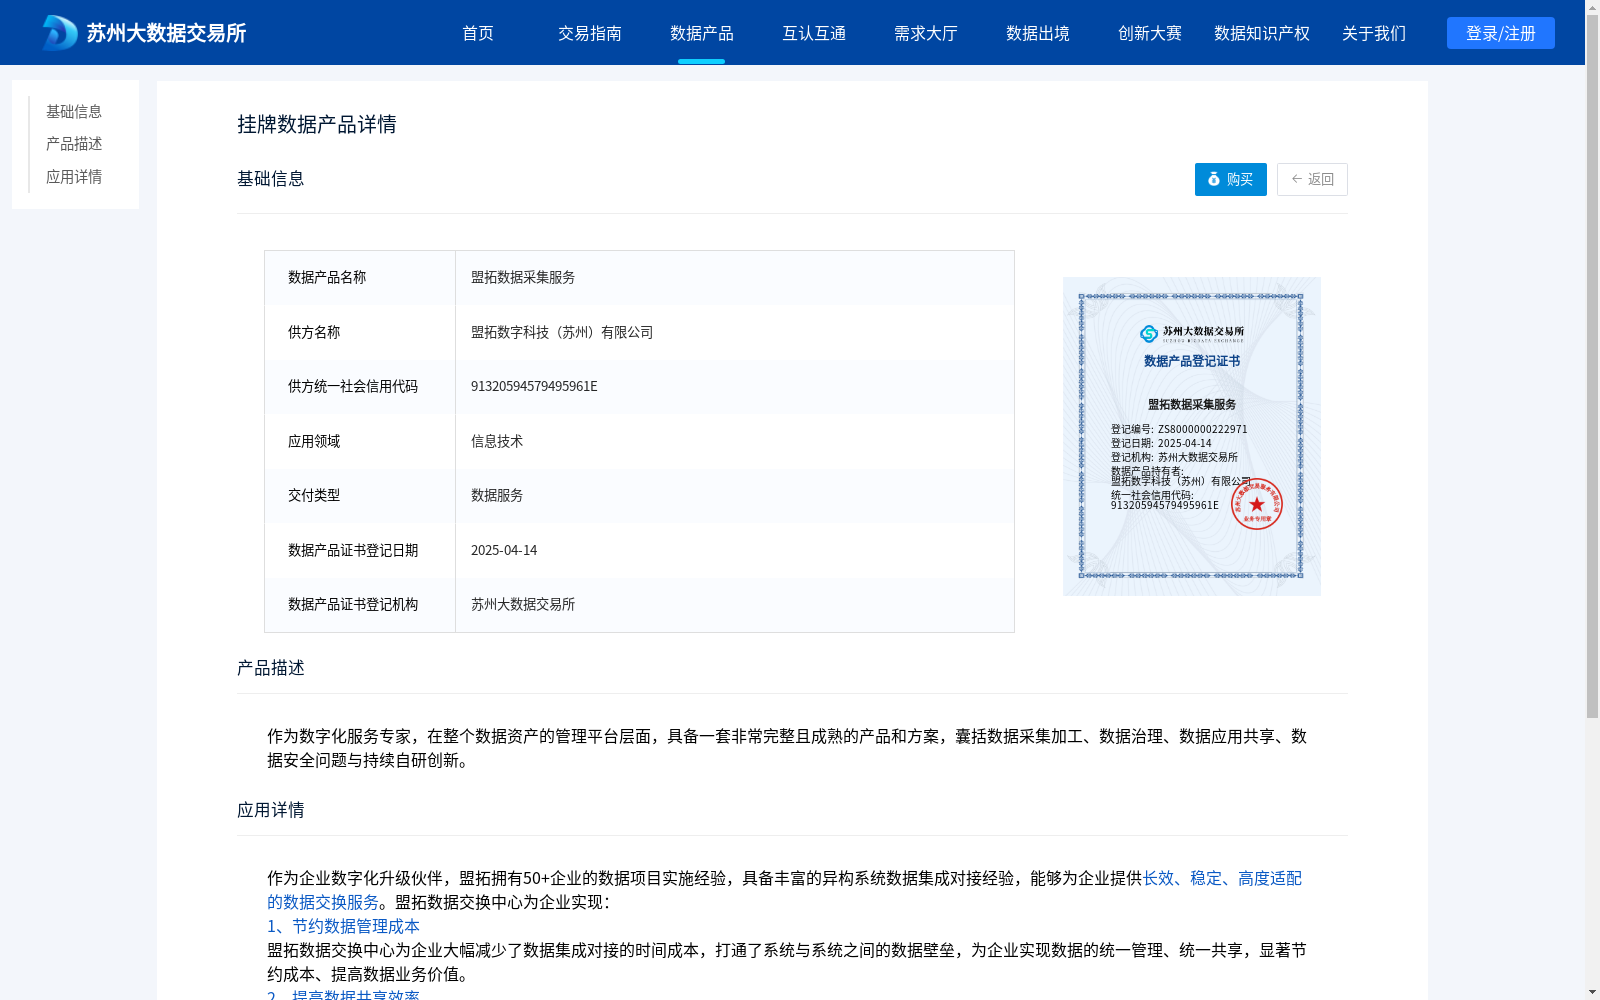Image resolution: width=1600 pixels, height=1000 pixels.
Task: Open the 交易指南 menu item
Action: pyautogui.click(x=590, y=33)
